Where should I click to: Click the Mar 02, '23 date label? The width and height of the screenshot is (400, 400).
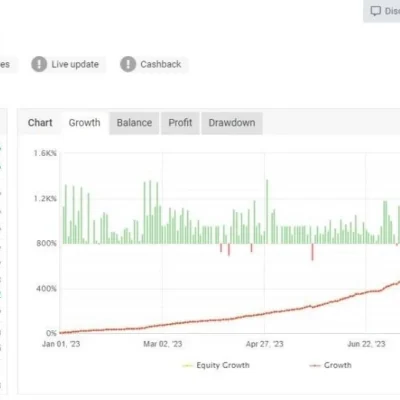(163, 344)
